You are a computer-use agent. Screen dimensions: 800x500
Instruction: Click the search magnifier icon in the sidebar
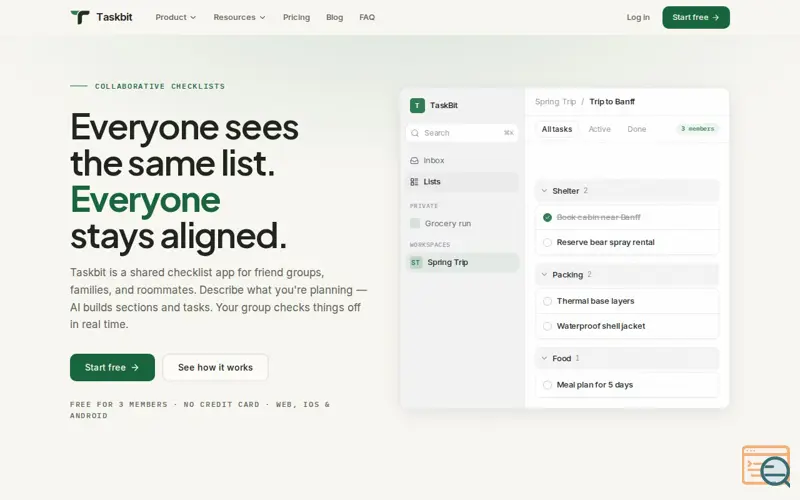pos(415,133)
